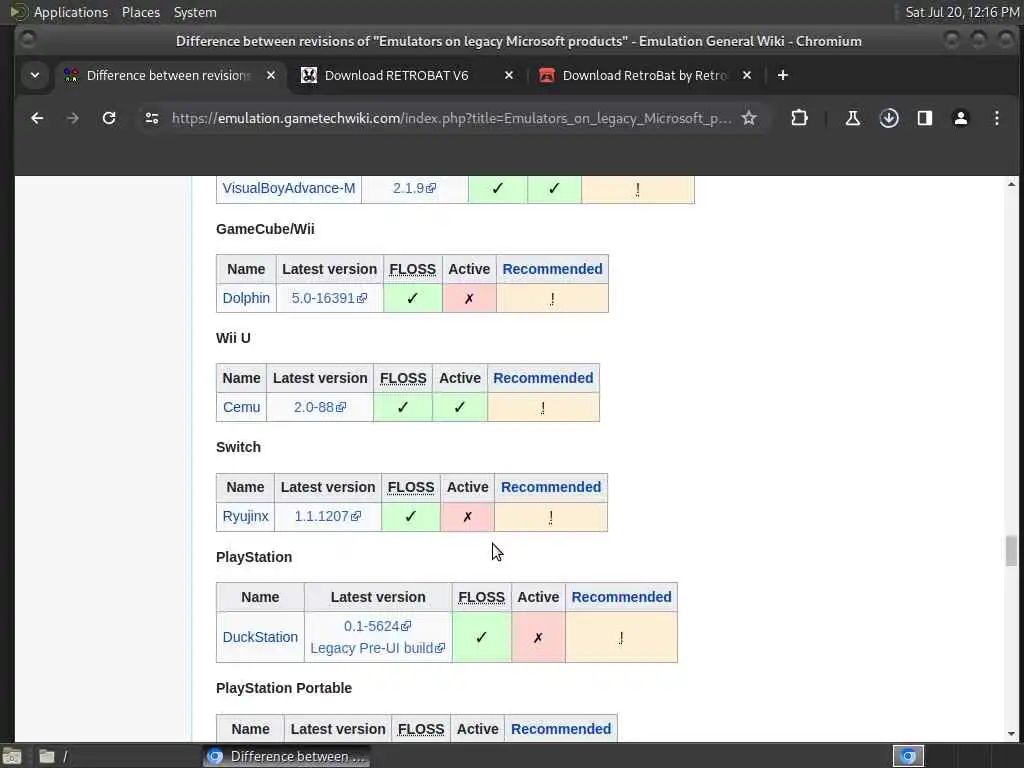Click Recommended header in Wii U table
The width and height of the screenshot is (1024, 768).
pos(543,378)
